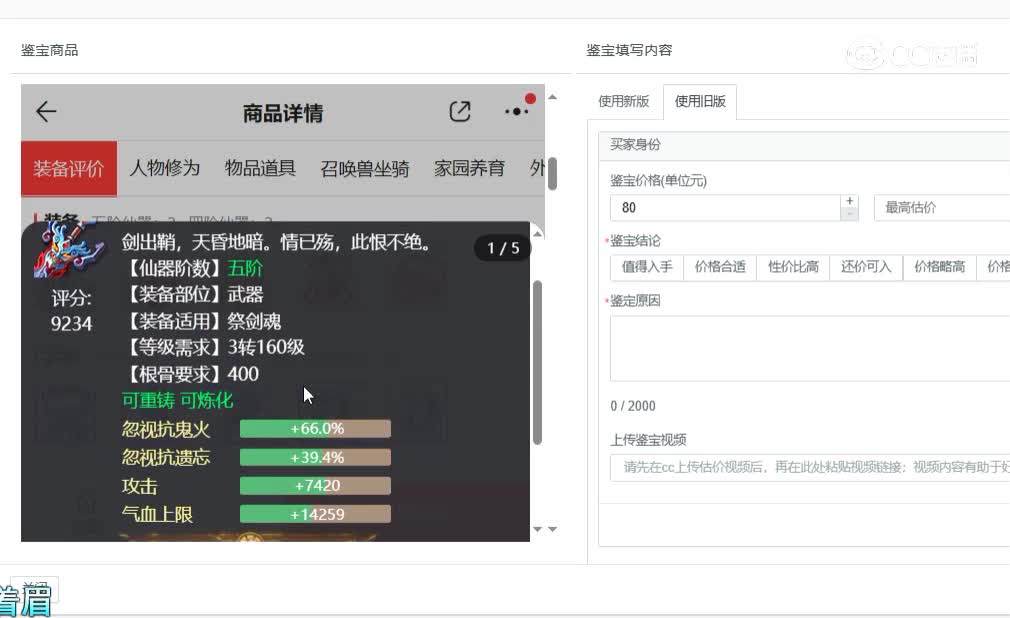The width and height of the screenshot is (1010, 618).
Task: Click the 可重铸 可炼化 text
Action: click(x=177, y=400)
